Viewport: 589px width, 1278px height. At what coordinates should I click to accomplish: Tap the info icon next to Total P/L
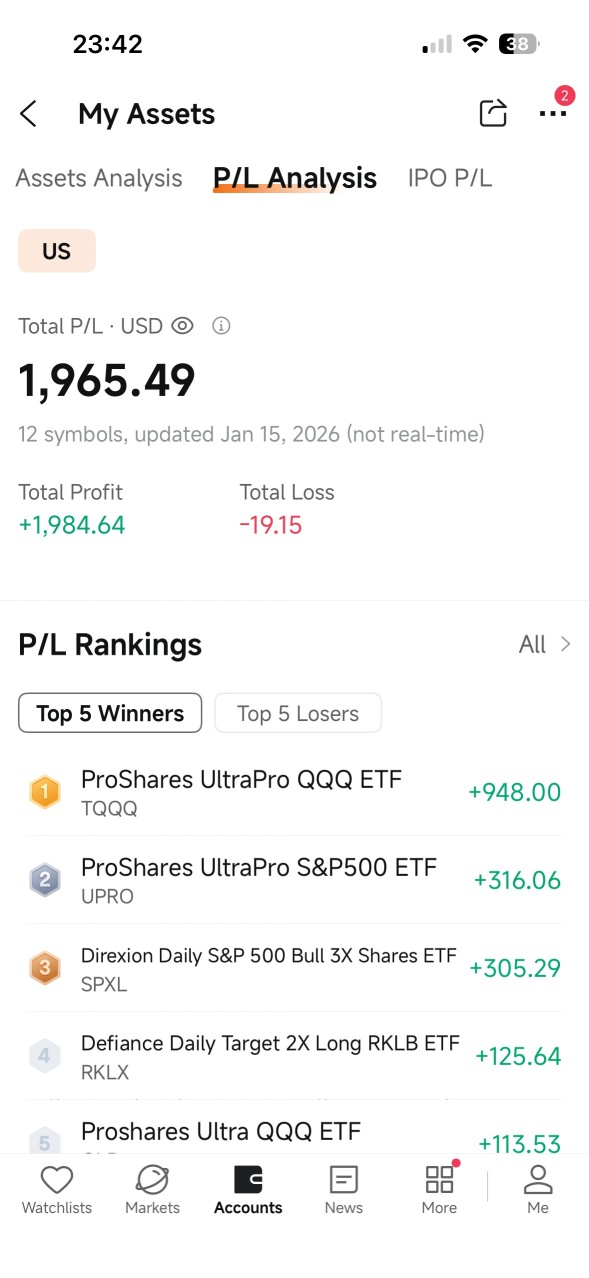click(x=222, y=326)
